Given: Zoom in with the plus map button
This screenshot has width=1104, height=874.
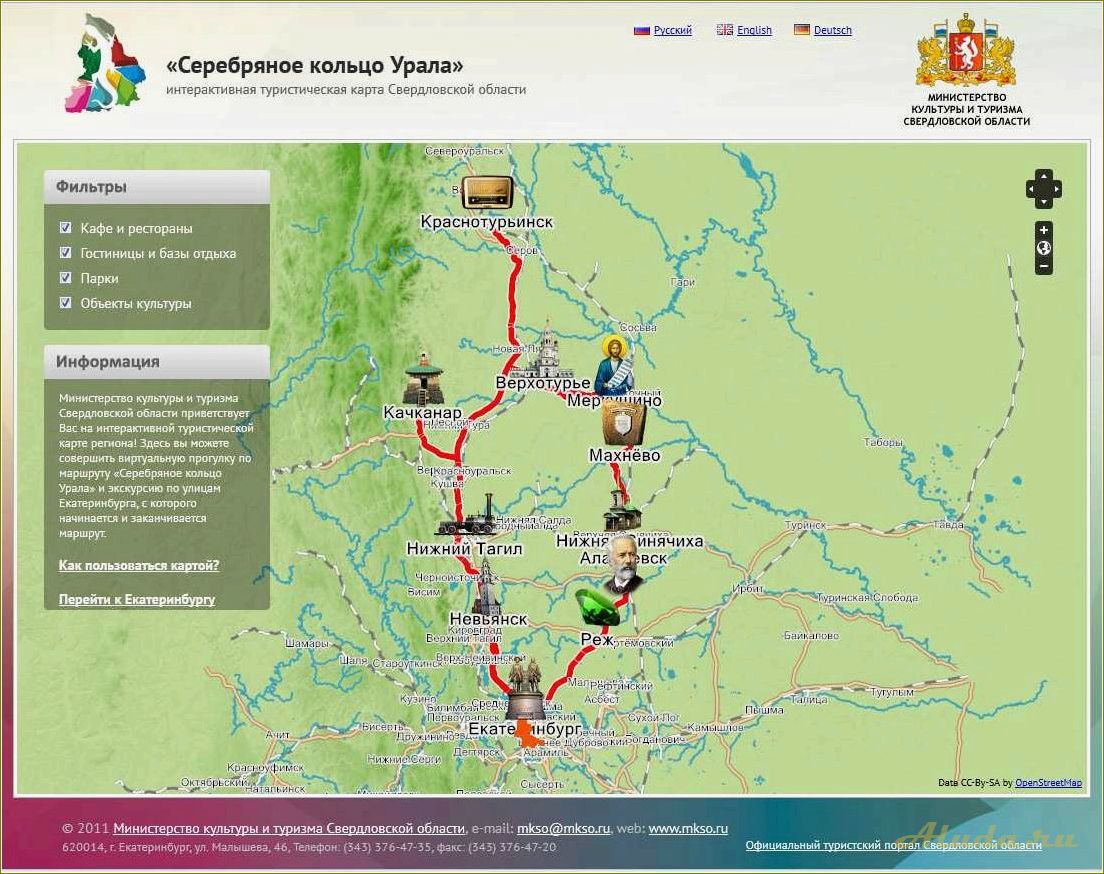Looking at the screenshot, I should tap(1044, 231).
